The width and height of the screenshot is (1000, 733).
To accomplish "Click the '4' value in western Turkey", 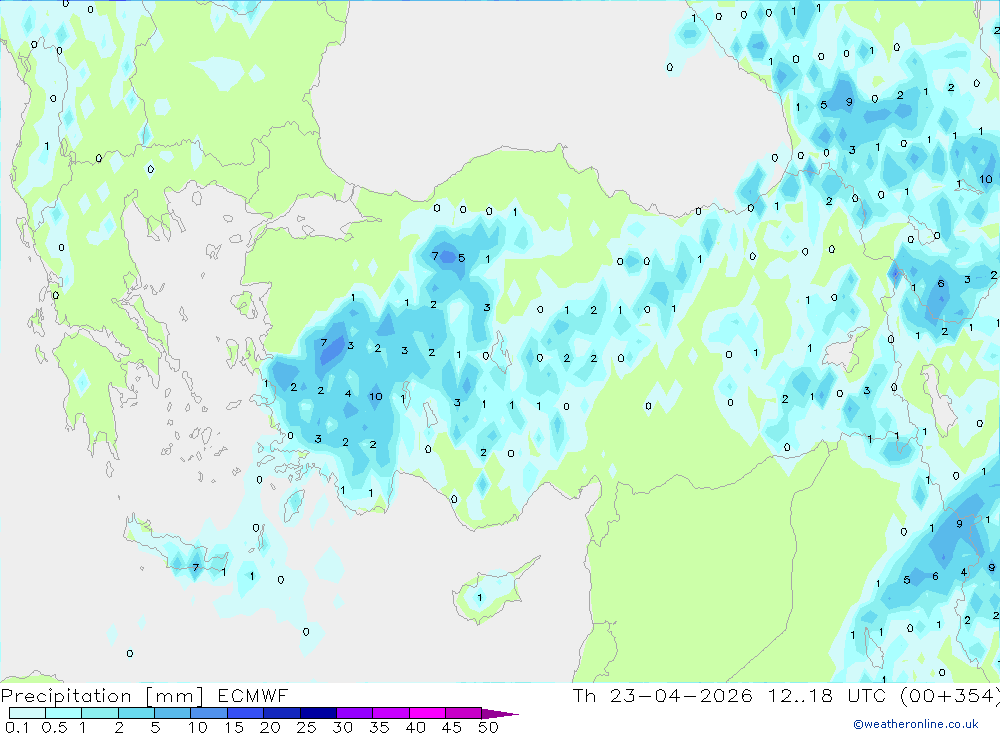I will (x=348, y=394).
